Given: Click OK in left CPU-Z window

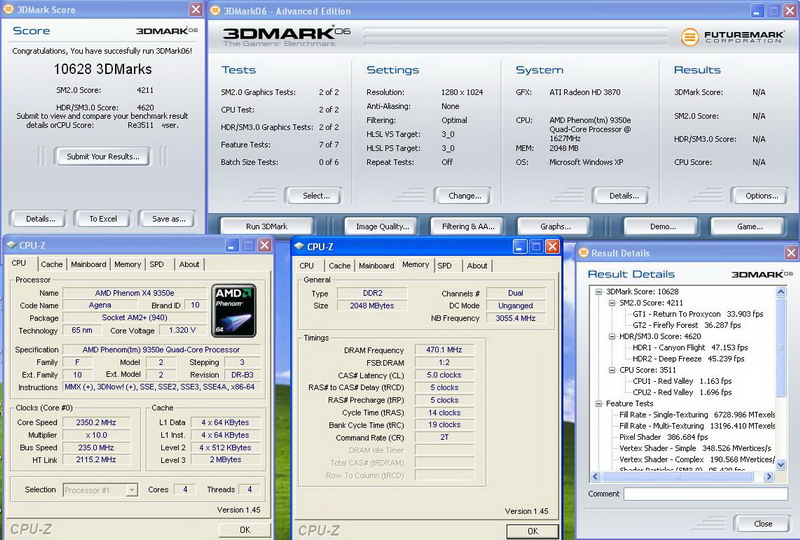Looking at the screenshot, I should coord(245,530).
